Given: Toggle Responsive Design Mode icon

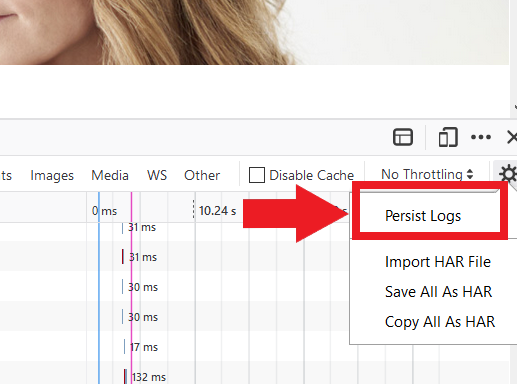Looking at the screenshot, I should click(x=448, y=137).
